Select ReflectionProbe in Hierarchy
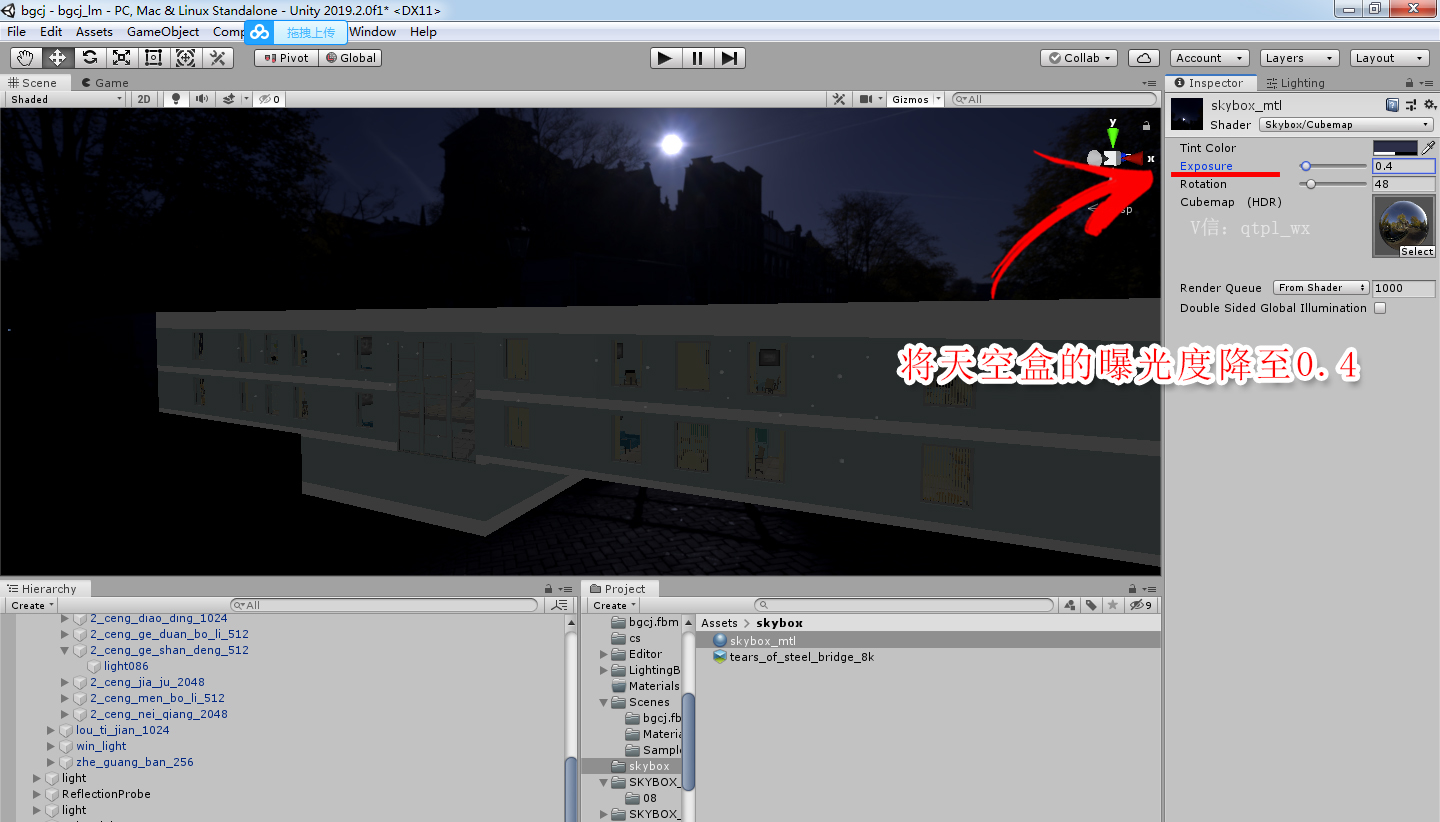Image resolution: width=1440 pixels, height=822 pixels. (106, 794)
